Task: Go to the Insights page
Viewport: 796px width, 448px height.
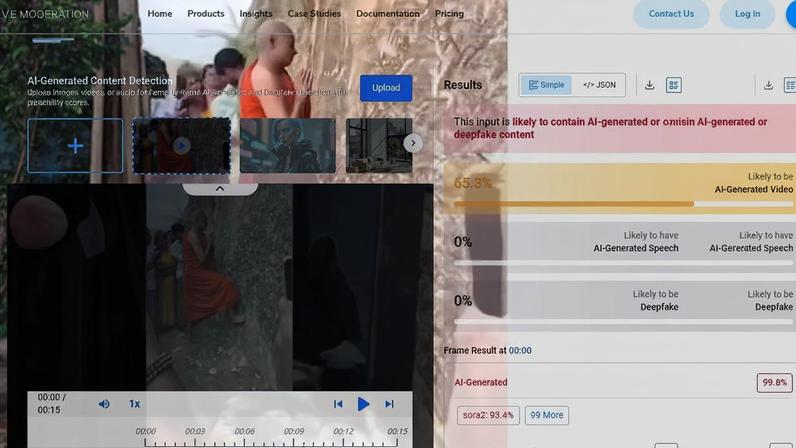Action: point(256,14)
